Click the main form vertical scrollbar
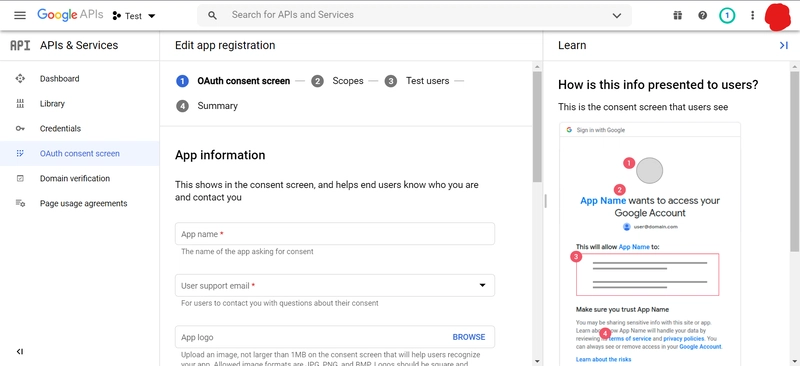The height and width of the screenshot is (366, 800). point(537,127)
